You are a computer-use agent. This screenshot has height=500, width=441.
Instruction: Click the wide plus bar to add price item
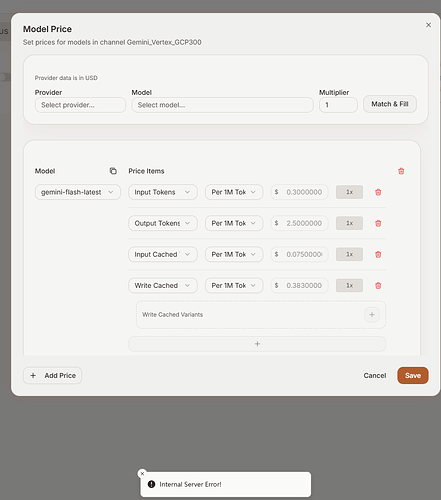(x=257, y=344)
